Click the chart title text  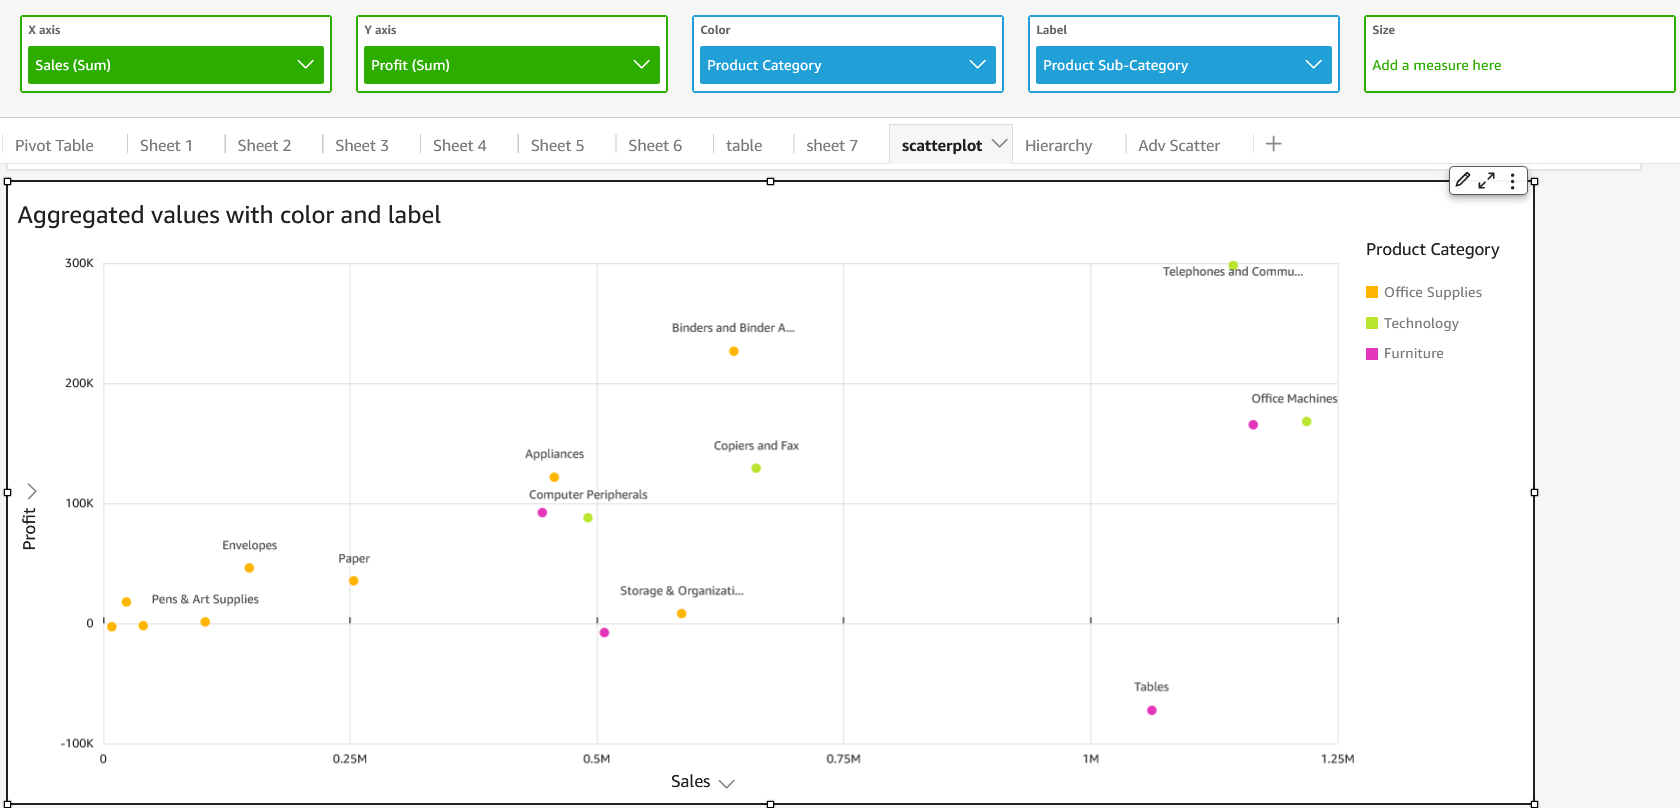coord(229,215)
